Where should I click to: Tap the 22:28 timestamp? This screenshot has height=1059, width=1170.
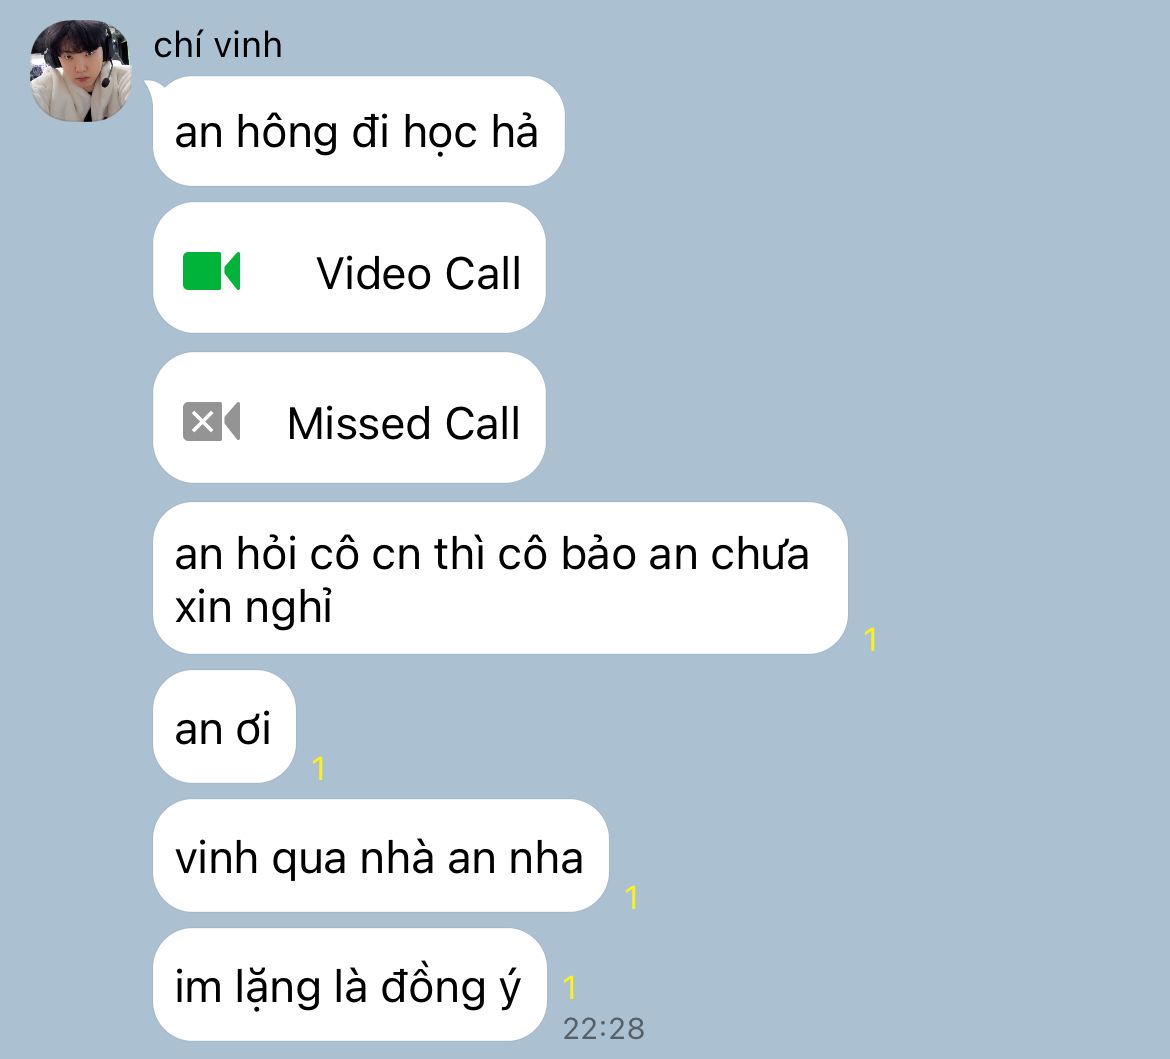pyautogui.click(x=604, y=1028)
